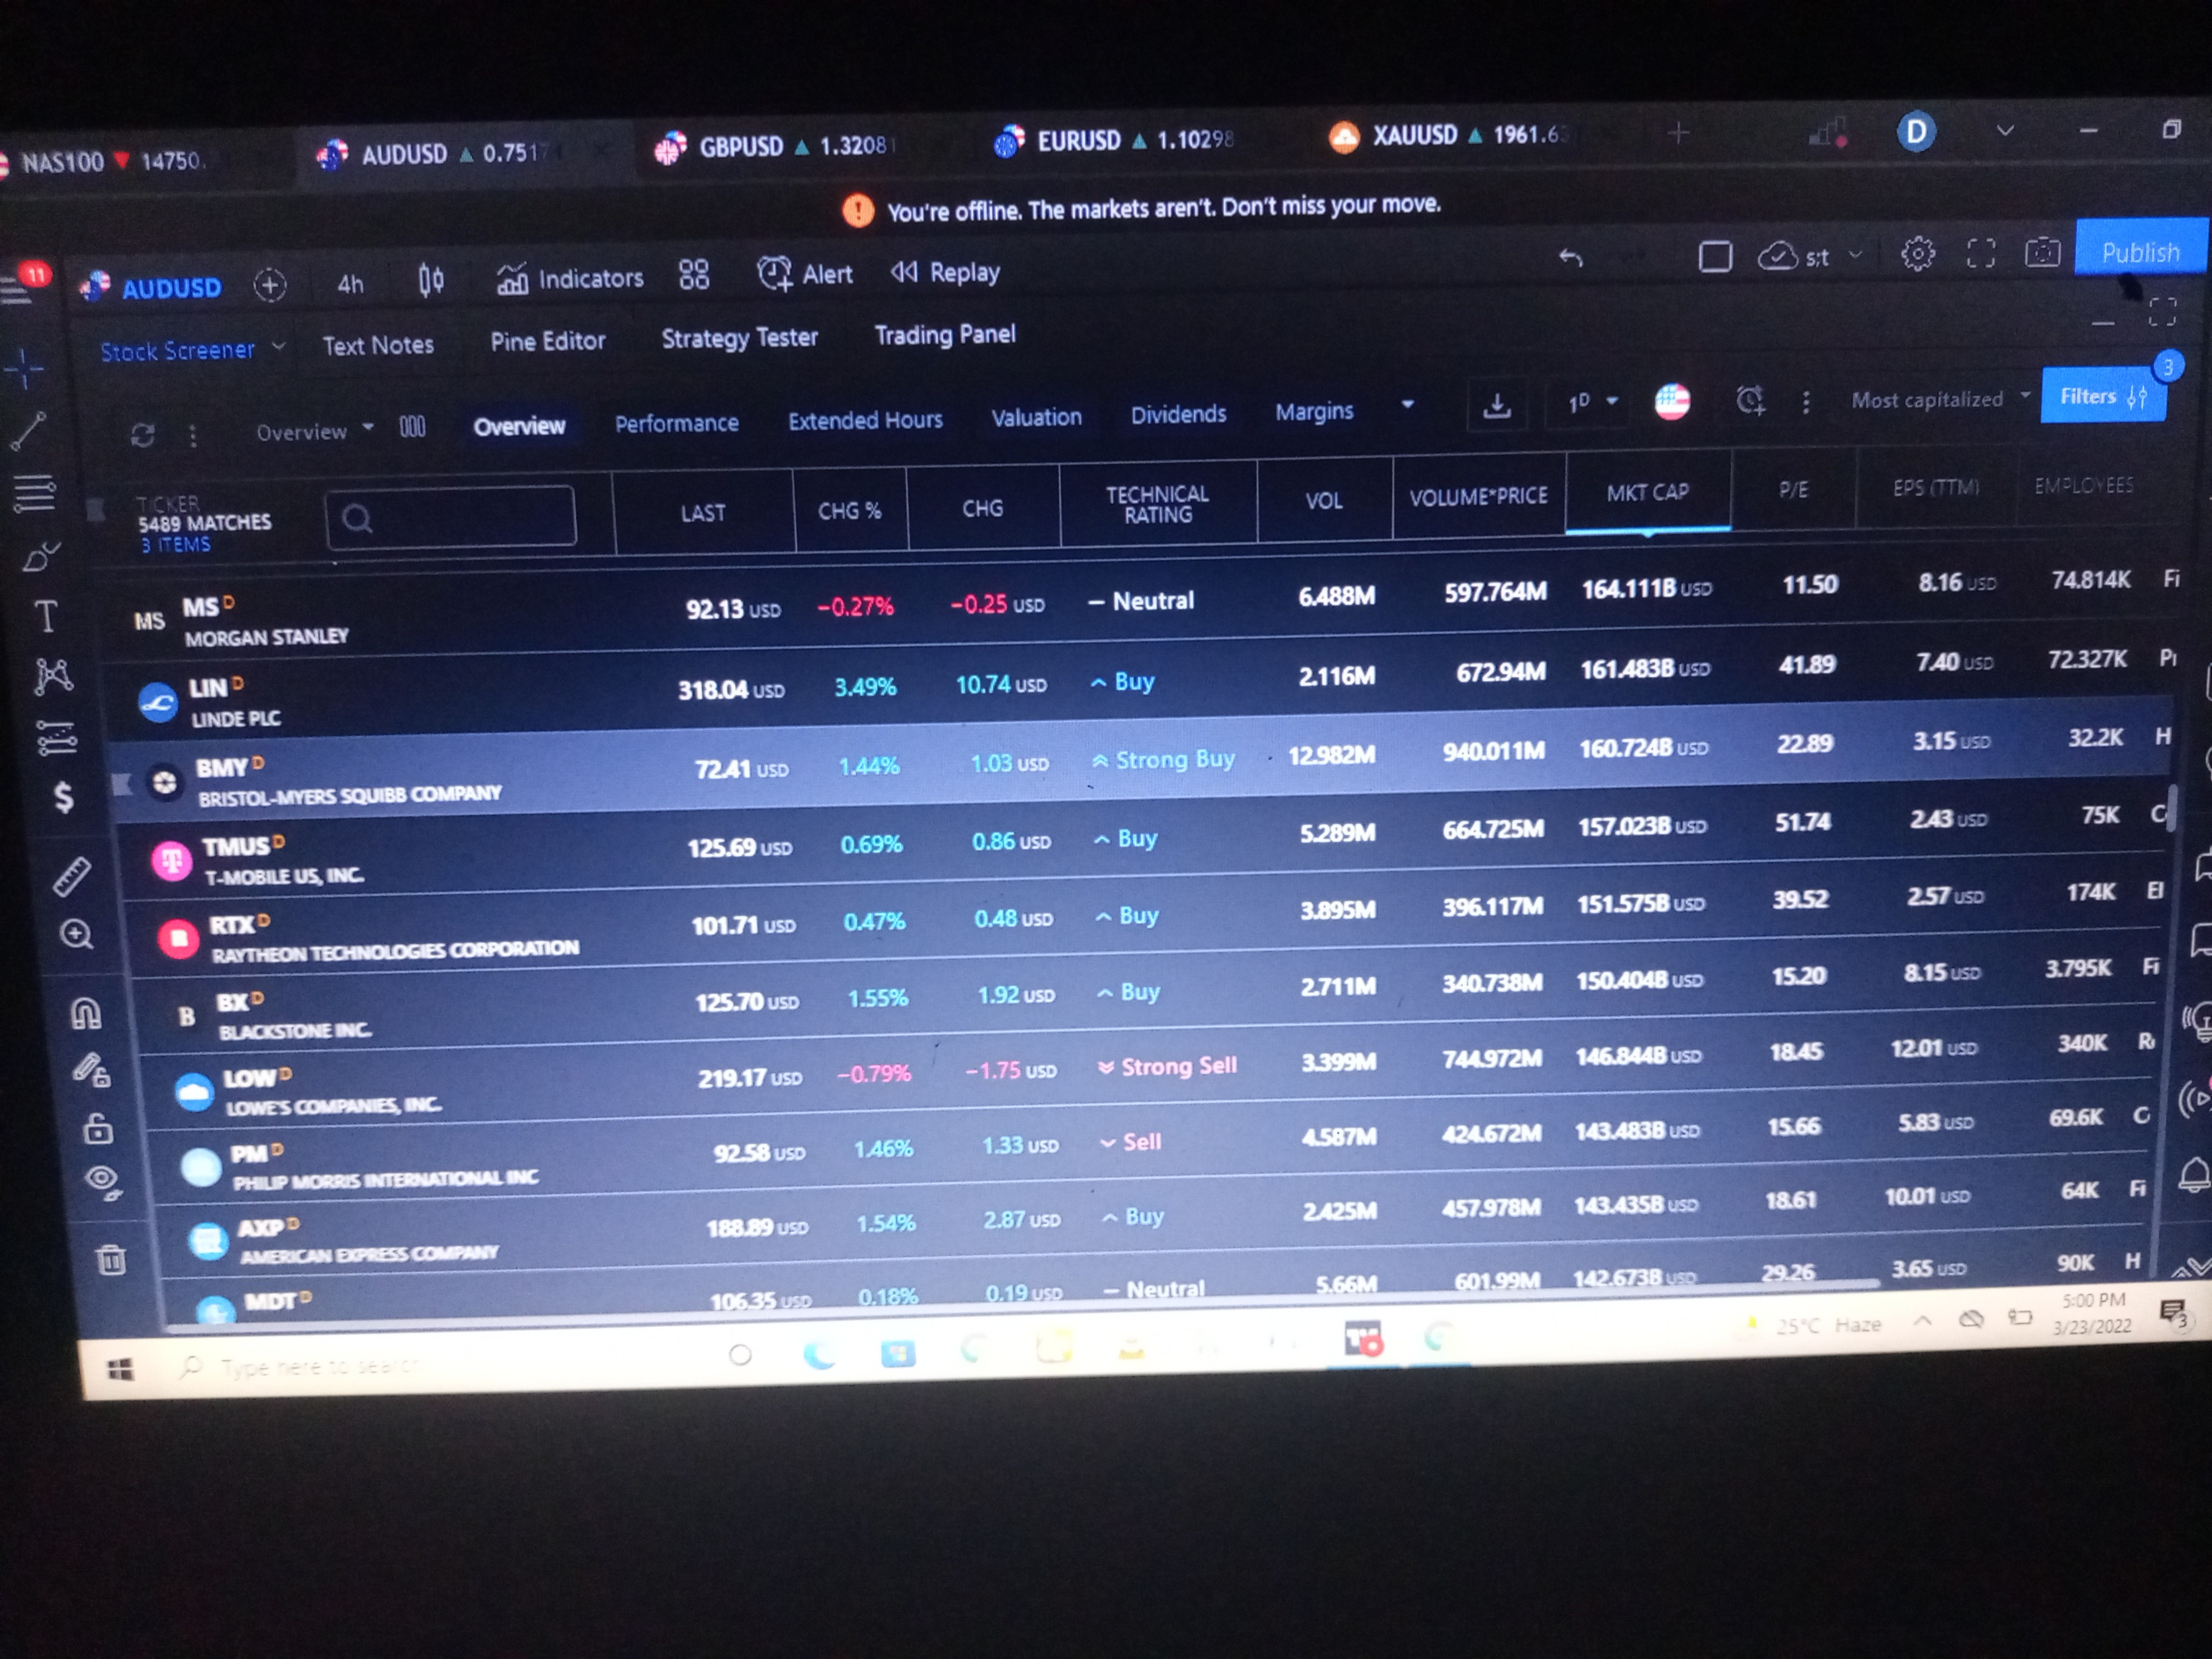Save chart layout via cloud icon

pos(1778,257)
